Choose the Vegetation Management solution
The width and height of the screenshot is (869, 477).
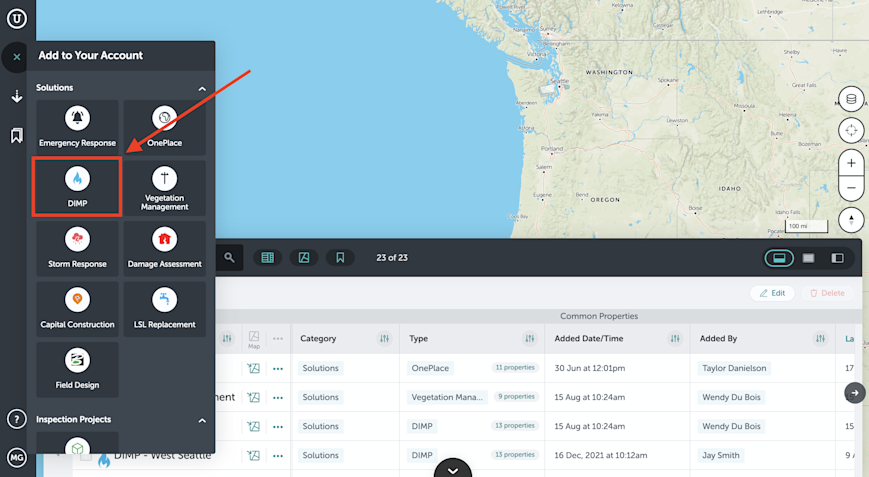click(165, 187)
